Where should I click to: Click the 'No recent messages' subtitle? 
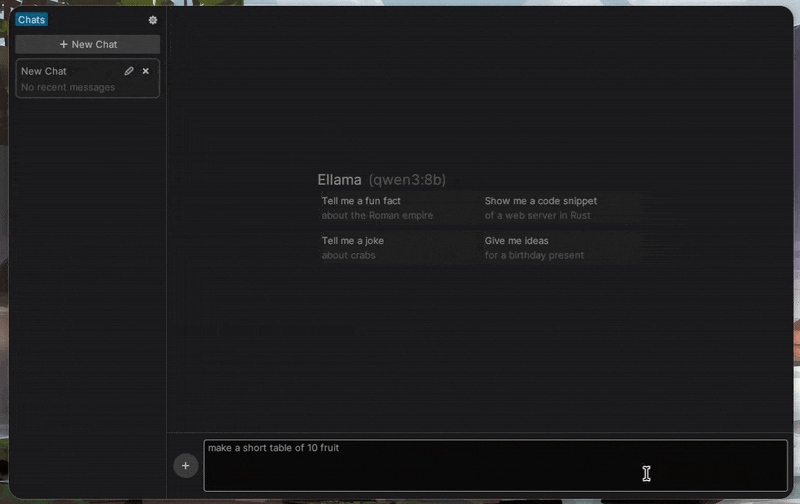tap(68, 88)
